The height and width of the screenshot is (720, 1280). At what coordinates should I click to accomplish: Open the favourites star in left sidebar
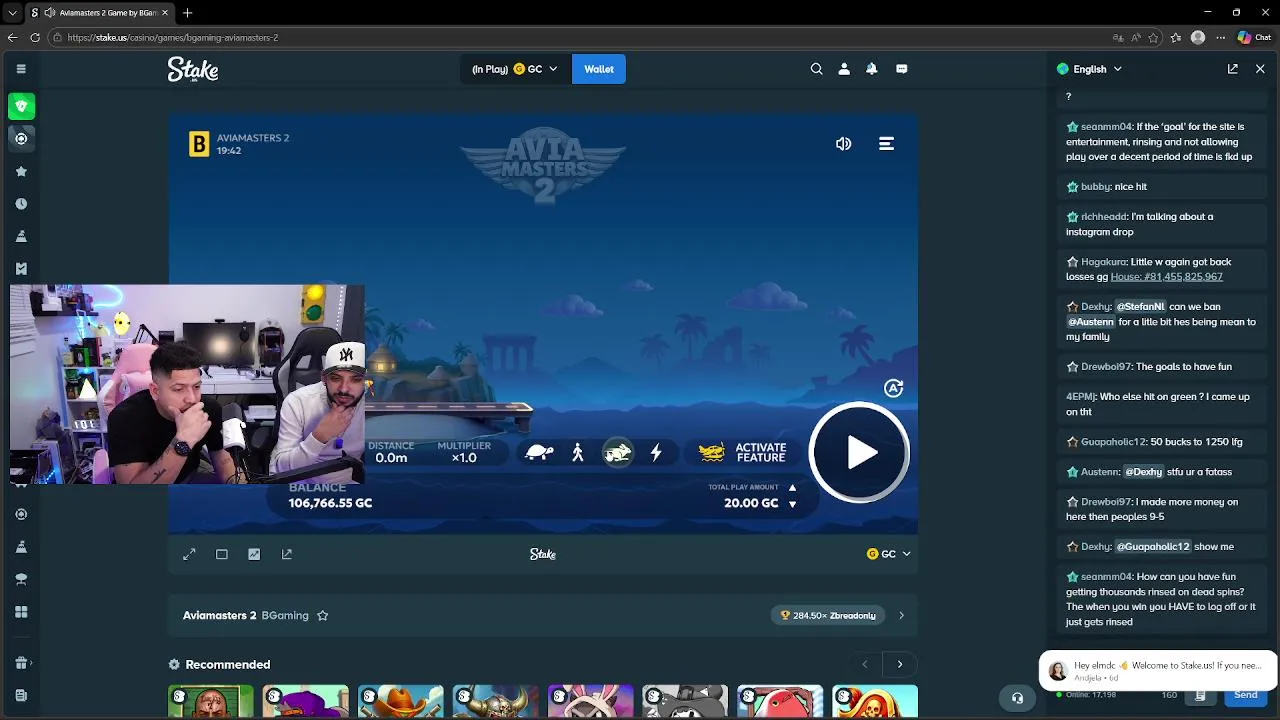(x=21, y=171)
